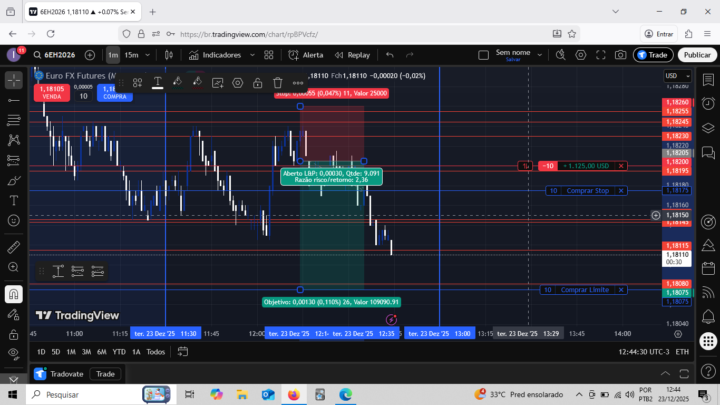Delete selected drawing with trash icon
This screenshot has height=405, width=720.
pos(278,83)
